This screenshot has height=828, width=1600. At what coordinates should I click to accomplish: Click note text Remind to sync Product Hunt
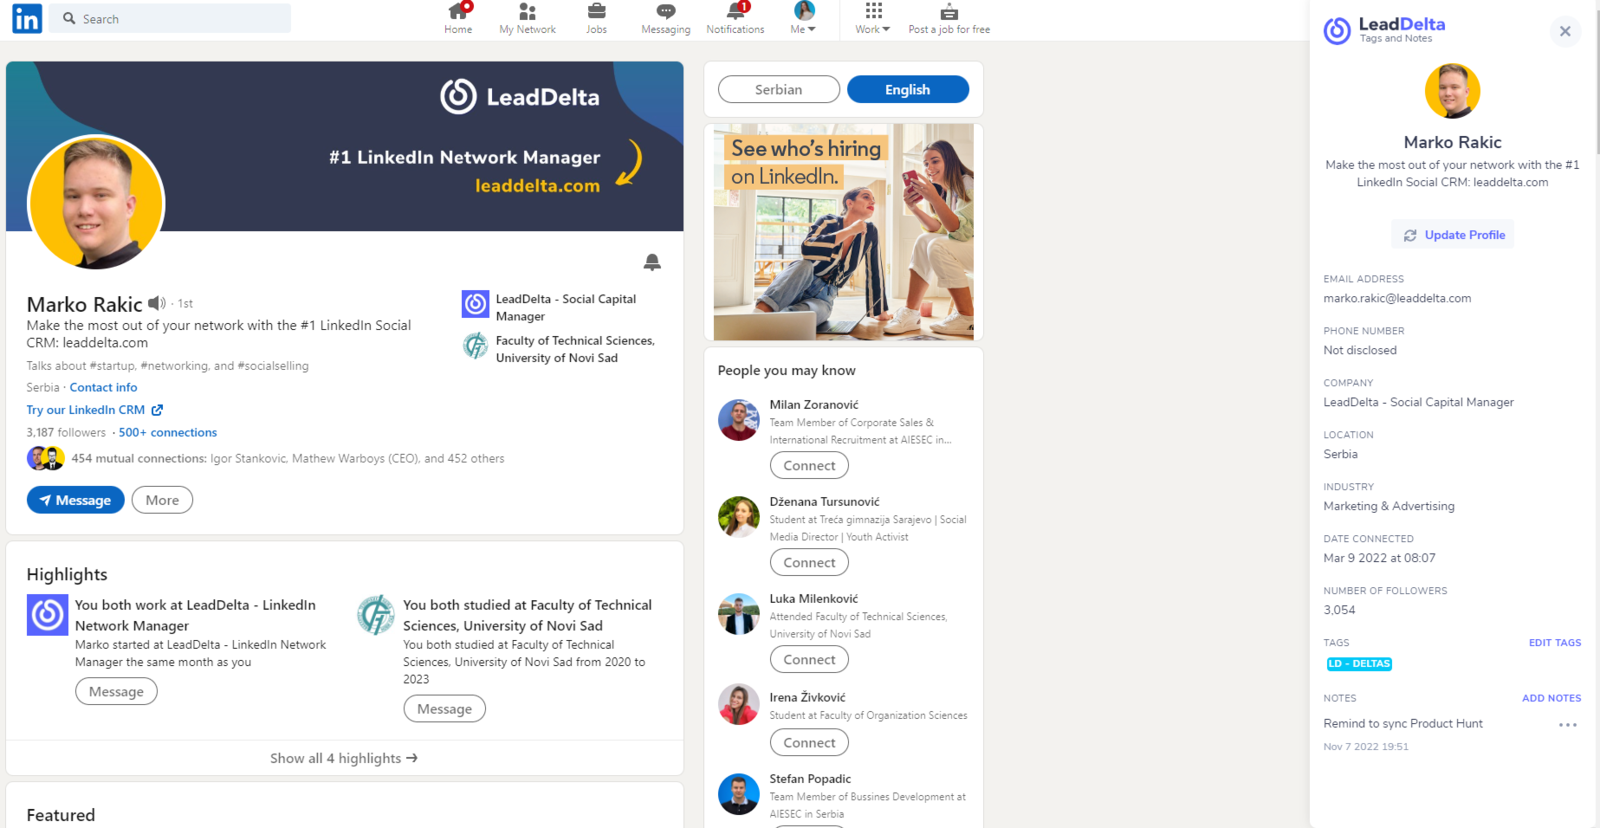(x=1403, y=723)
